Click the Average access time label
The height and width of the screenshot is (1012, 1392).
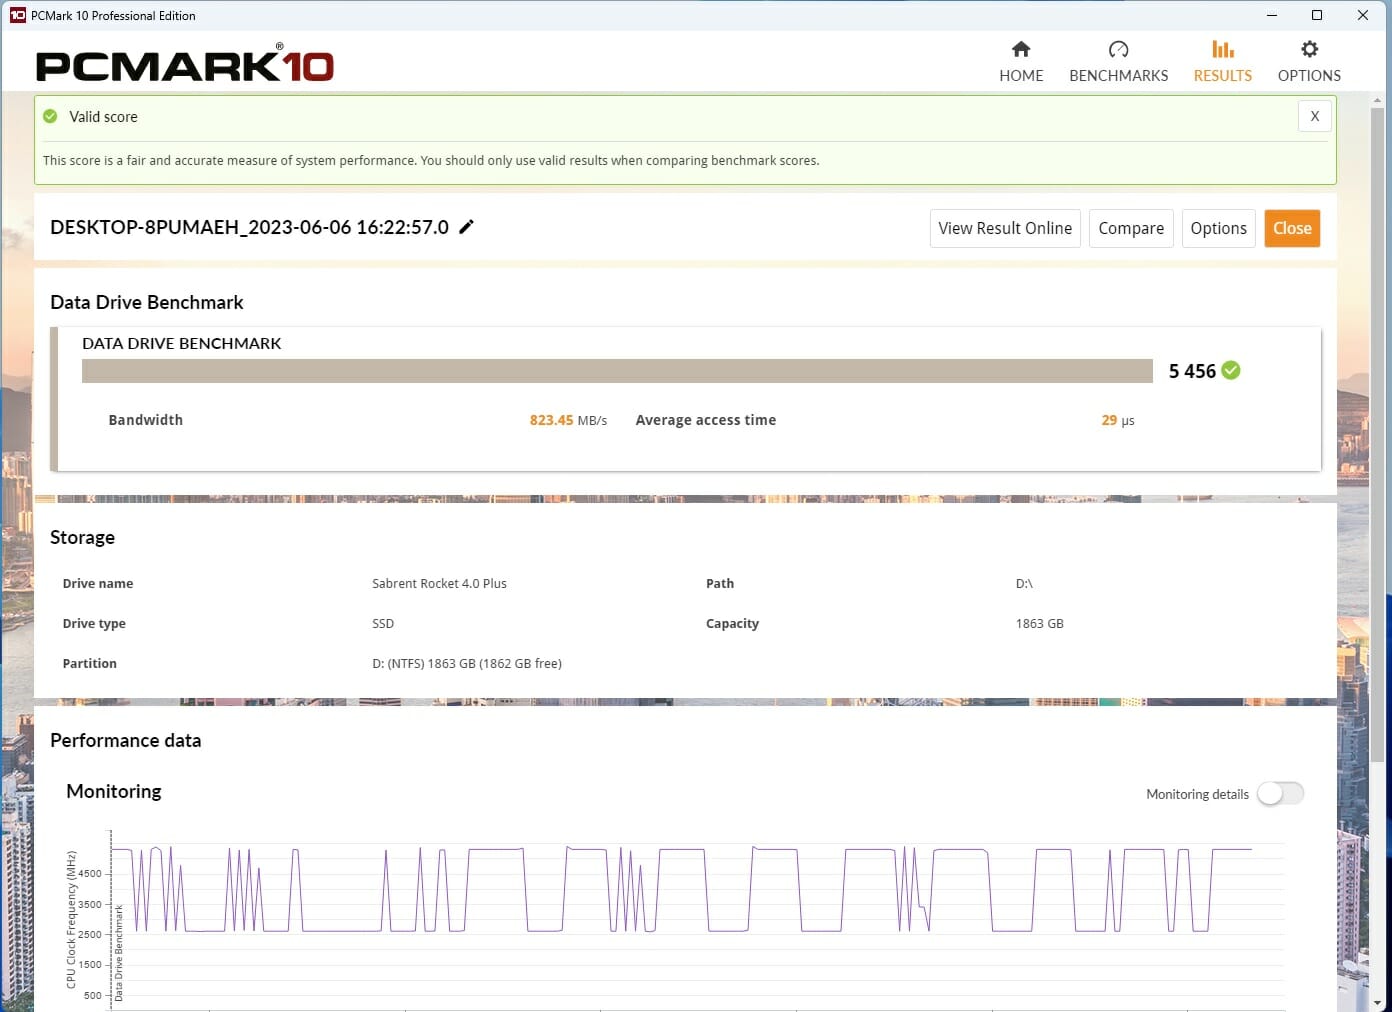pos(705,420)
